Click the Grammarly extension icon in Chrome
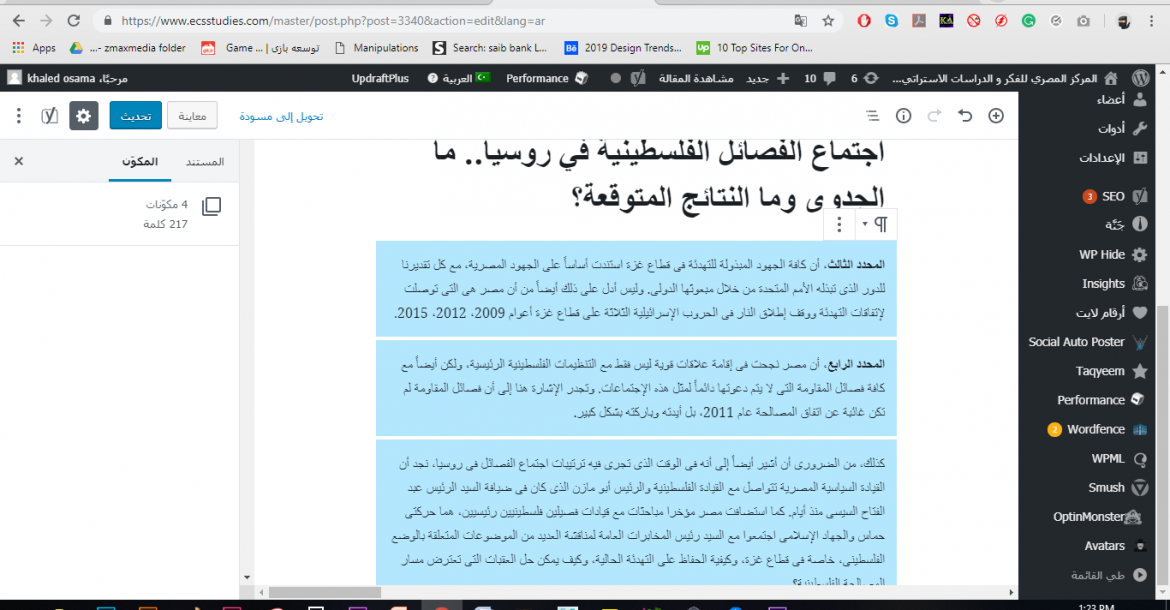 (1028, 20)
